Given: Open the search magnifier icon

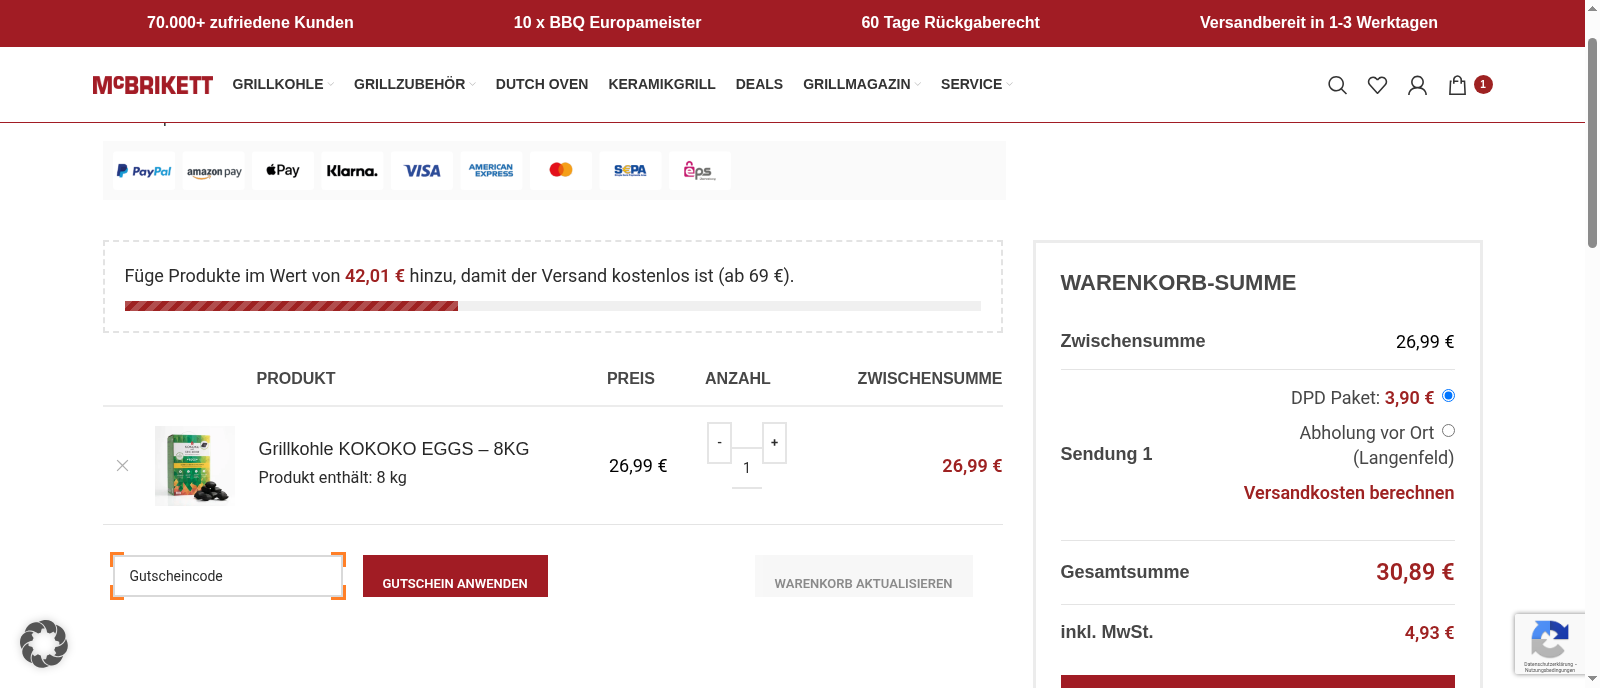Looking at the screenshot, I should [1337, 85].
